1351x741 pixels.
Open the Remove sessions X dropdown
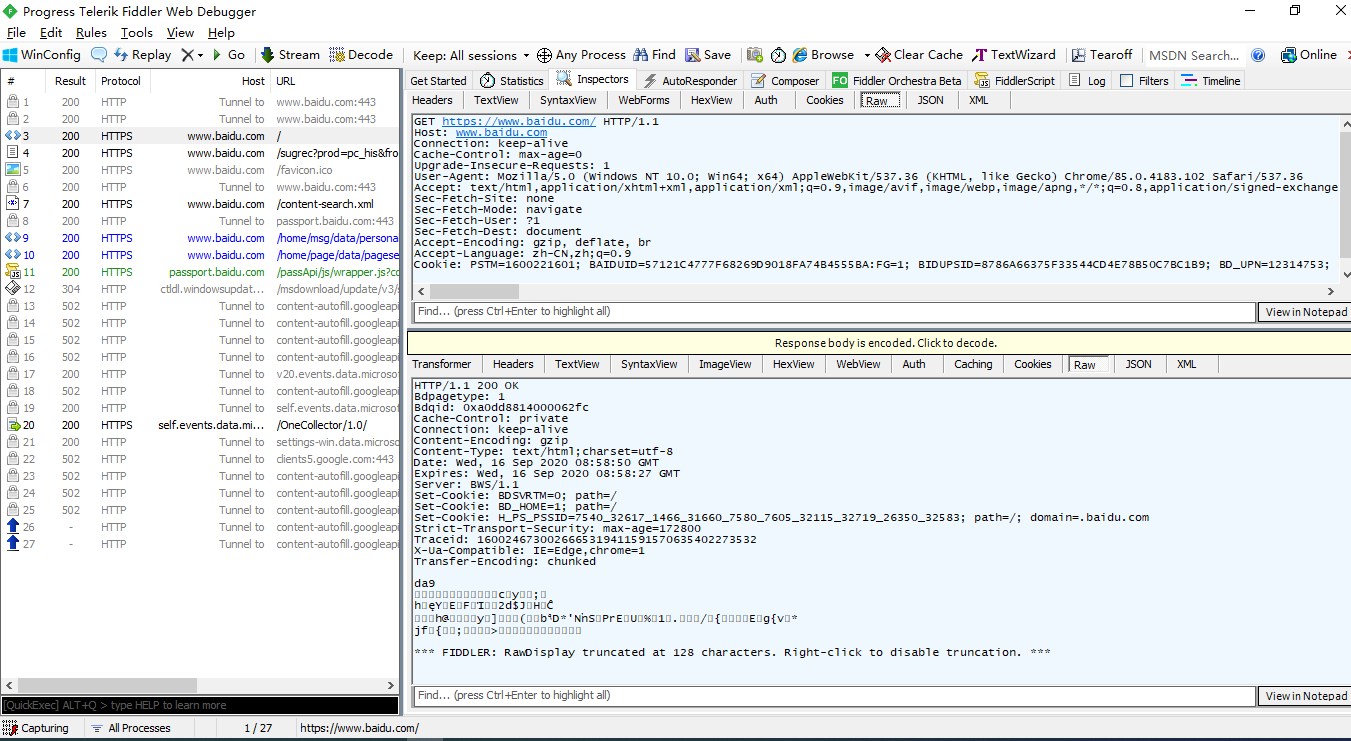pyautogui.click(x=192, y=55)
